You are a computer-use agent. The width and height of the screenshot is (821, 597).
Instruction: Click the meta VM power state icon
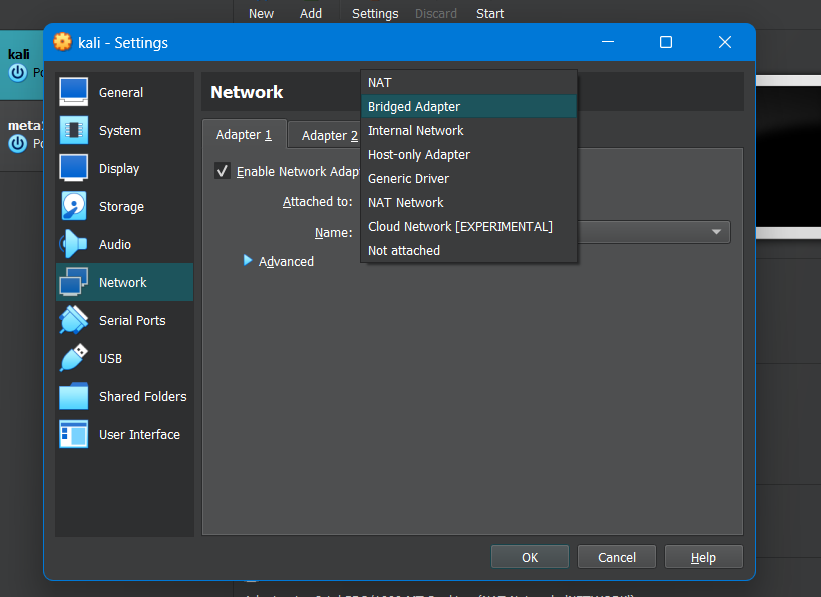click(17, 143)
